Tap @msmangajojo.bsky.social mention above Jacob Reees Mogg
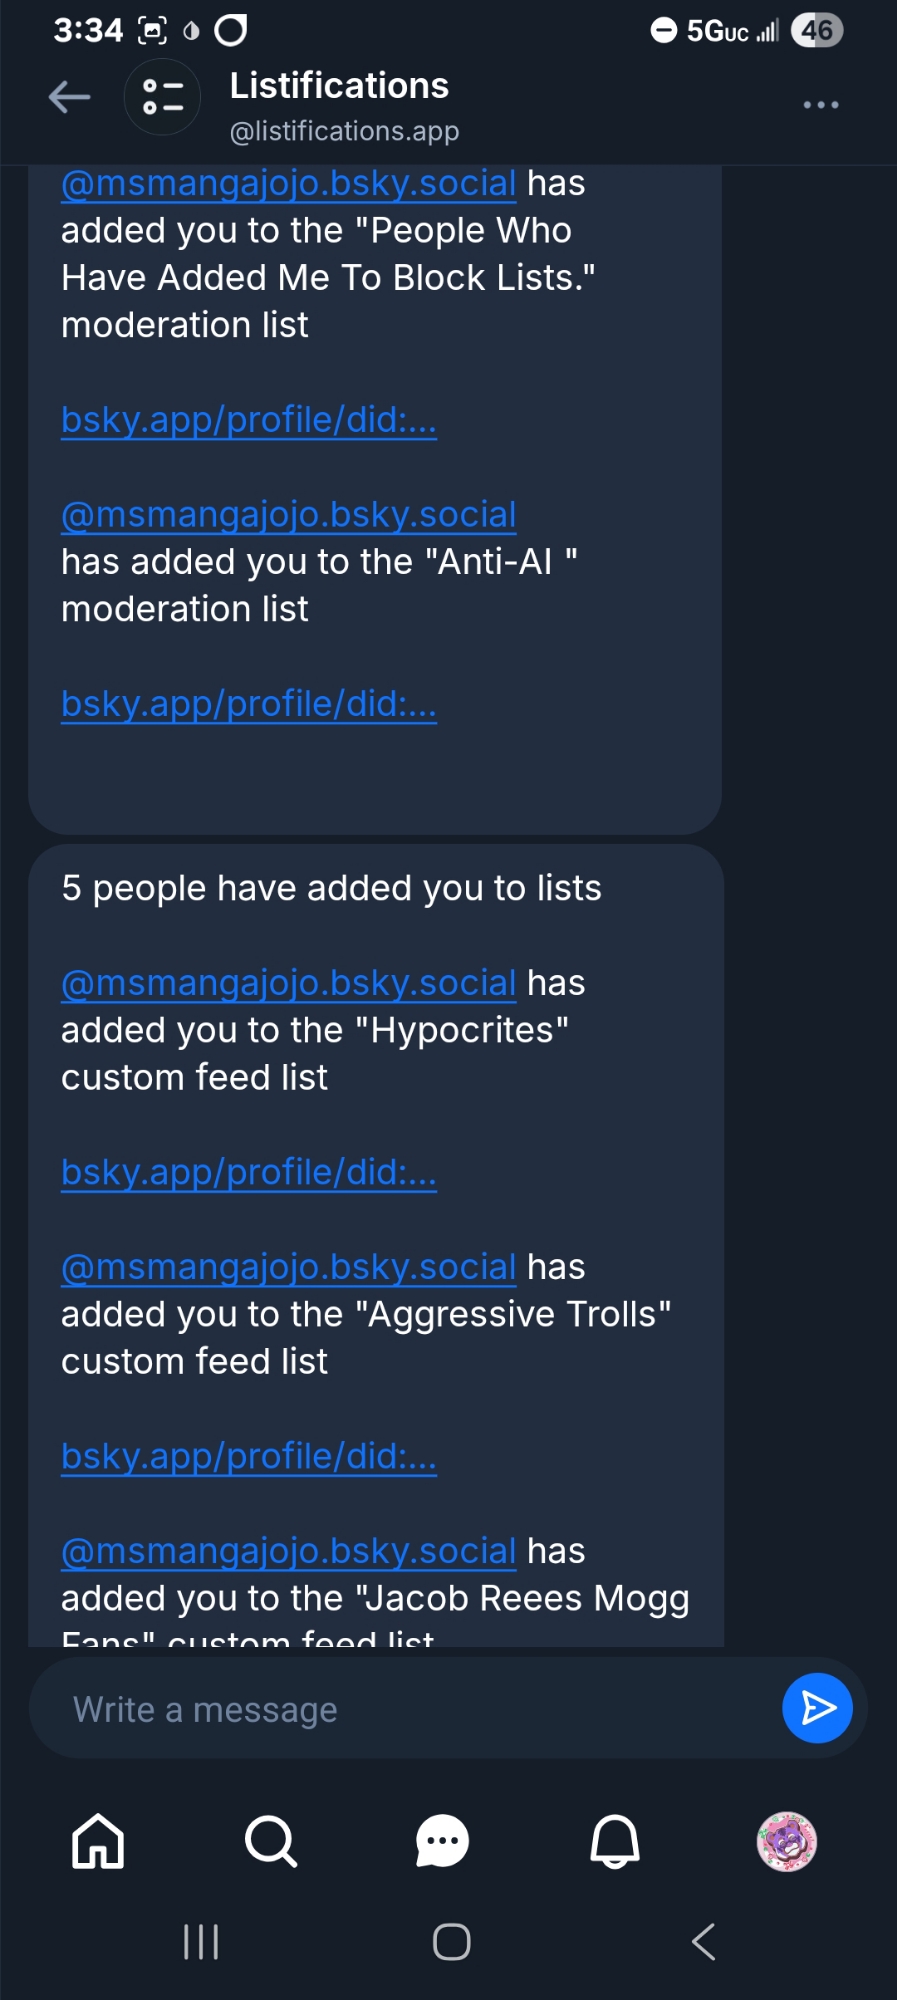Image resolution: width=897 pixels, height=2000 pixels. (x=288, y=1551)
